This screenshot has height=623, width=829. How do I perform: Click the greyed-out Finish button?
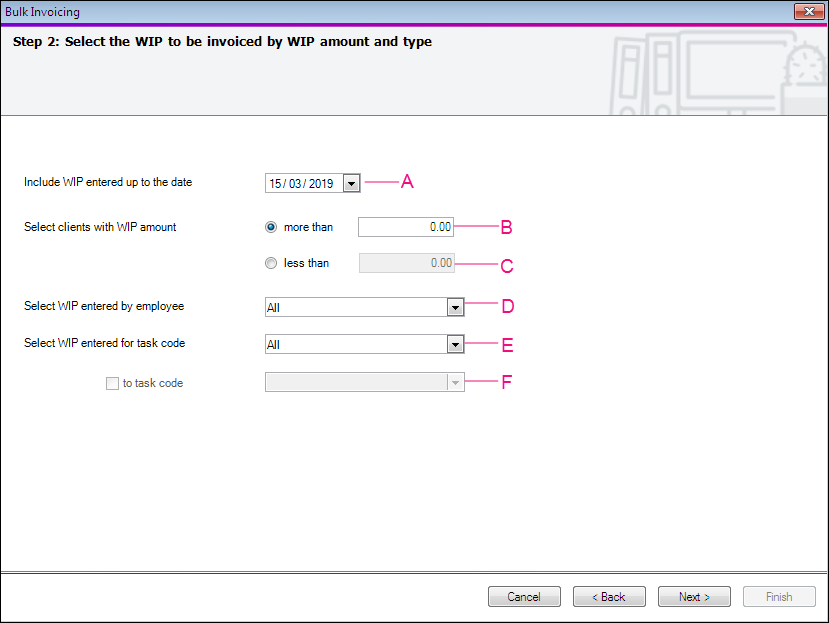(779, 597)
